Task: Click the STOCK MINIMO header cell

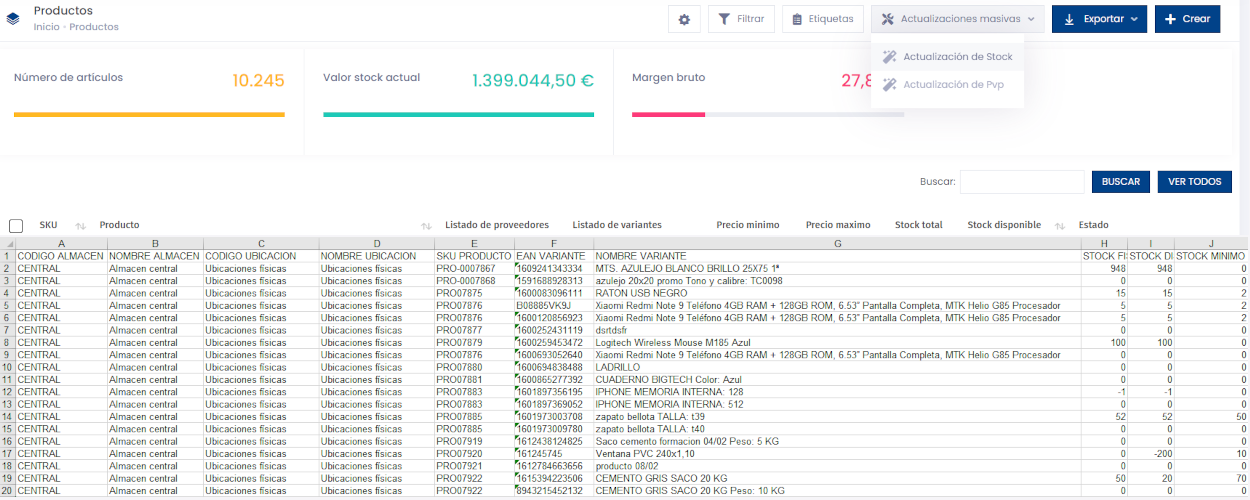Action: pos(1212,256)
